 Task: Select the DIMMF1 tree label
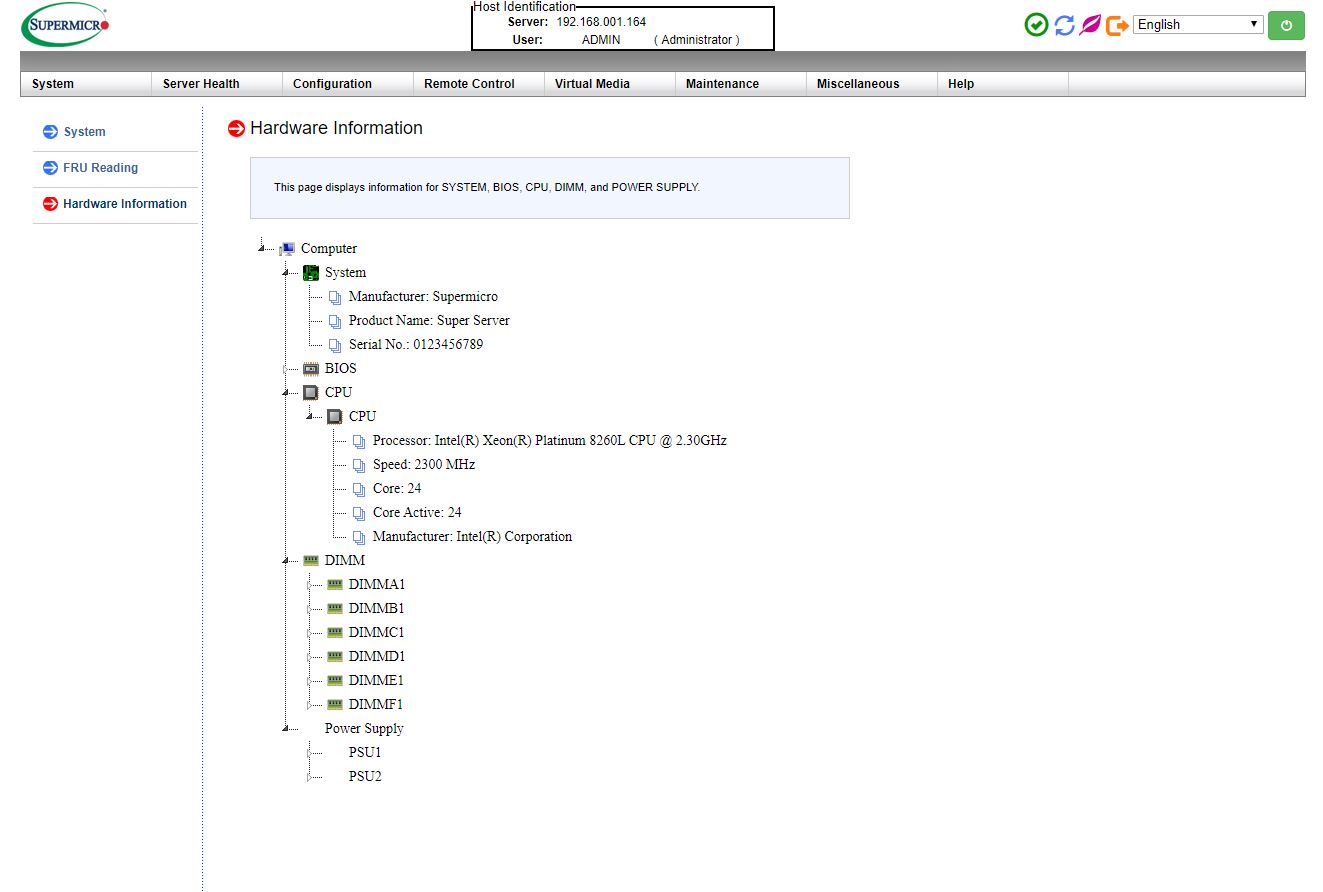(x=376, y=704)
